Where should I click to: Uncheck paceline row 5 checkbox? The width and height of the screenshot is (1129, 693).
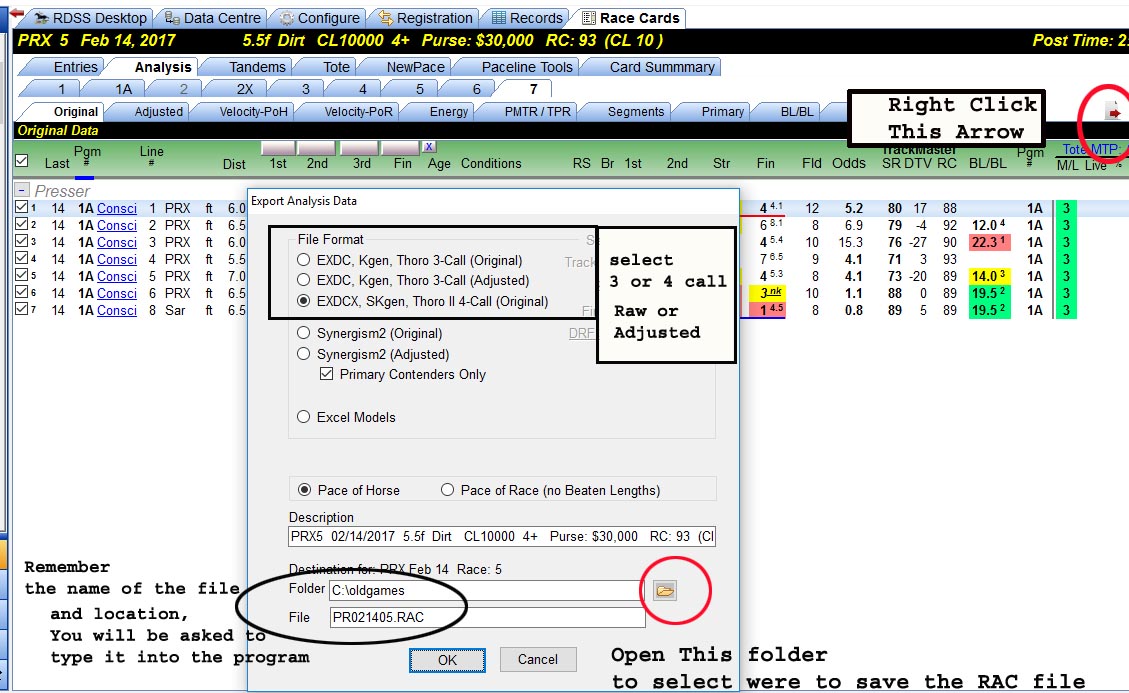click(x=22, y=276)
